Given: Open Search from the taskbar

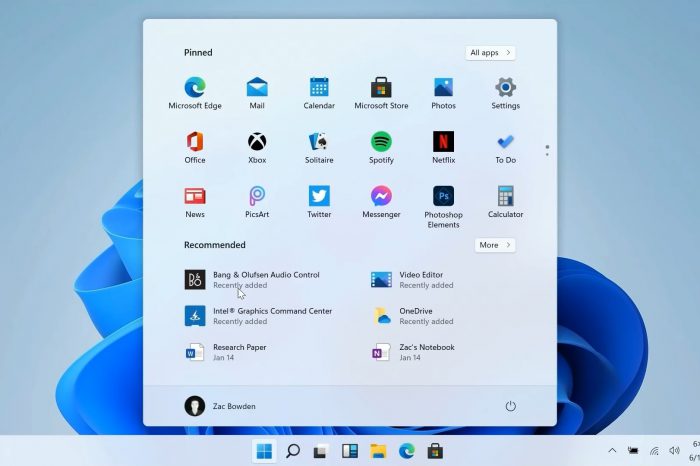Looking at the screenshot, I should [292, 451].
